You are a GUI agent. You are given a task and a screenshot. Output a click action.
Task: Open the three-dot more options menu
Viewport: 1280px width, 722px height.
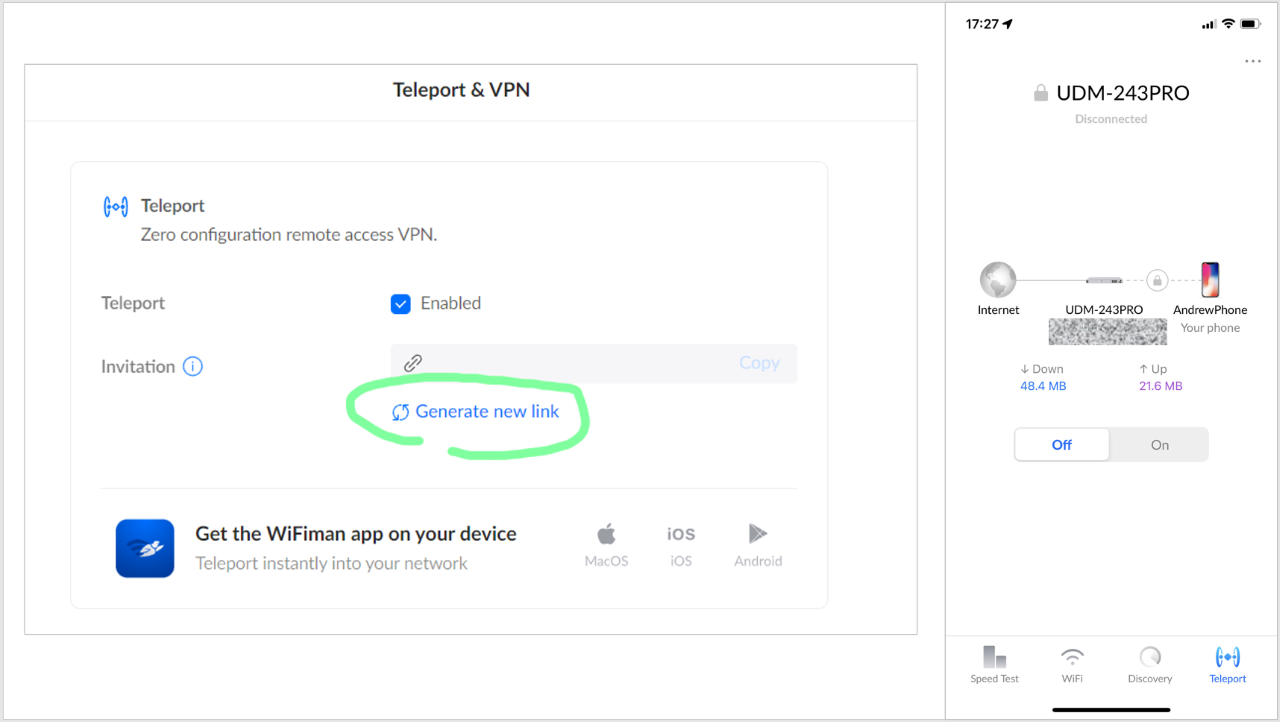point(1253,62)
